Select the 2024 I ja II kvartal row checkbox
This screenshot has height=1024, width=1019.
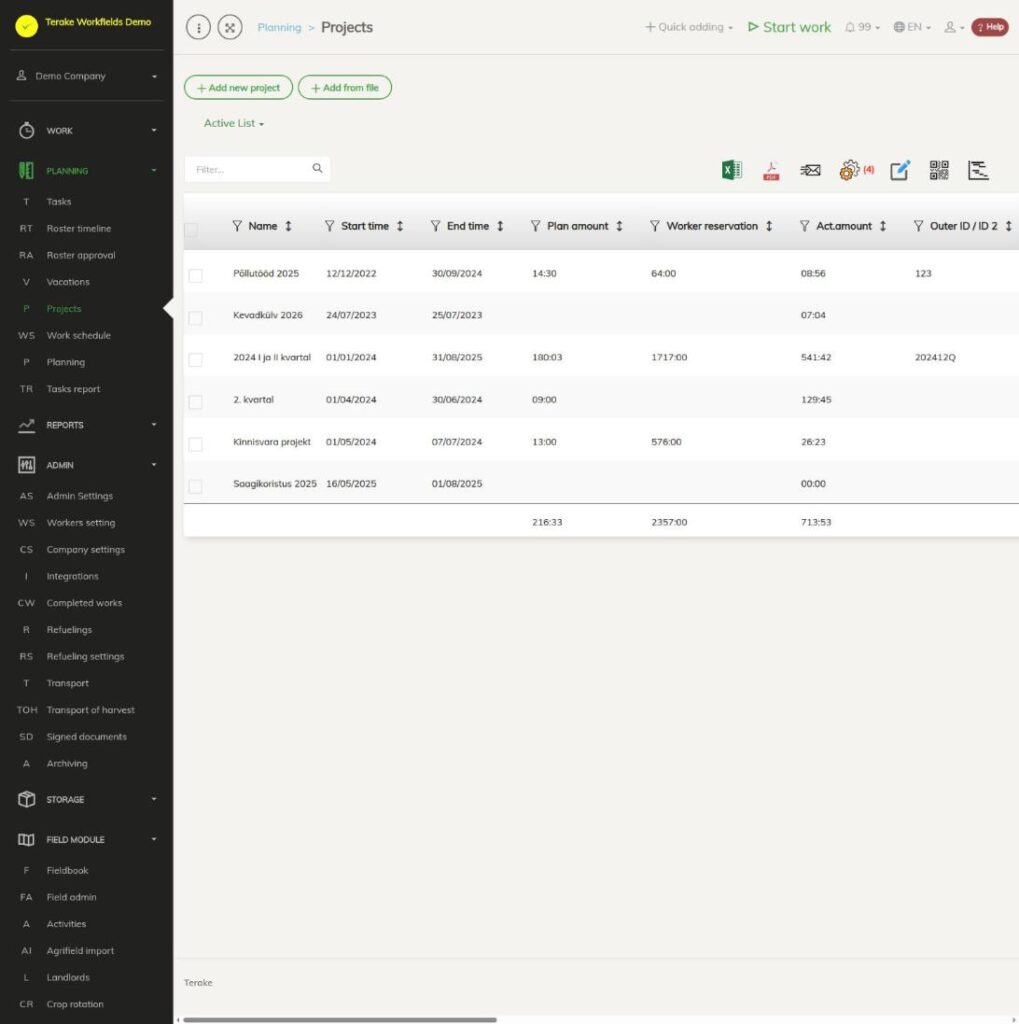pyautogui.click(x=195, y=360)
